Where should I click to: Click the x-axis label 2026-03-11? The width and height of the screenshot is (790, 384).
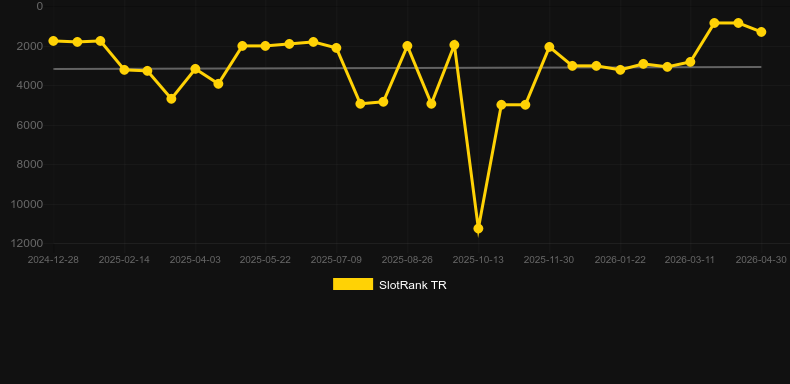click(x=690, y=260)
